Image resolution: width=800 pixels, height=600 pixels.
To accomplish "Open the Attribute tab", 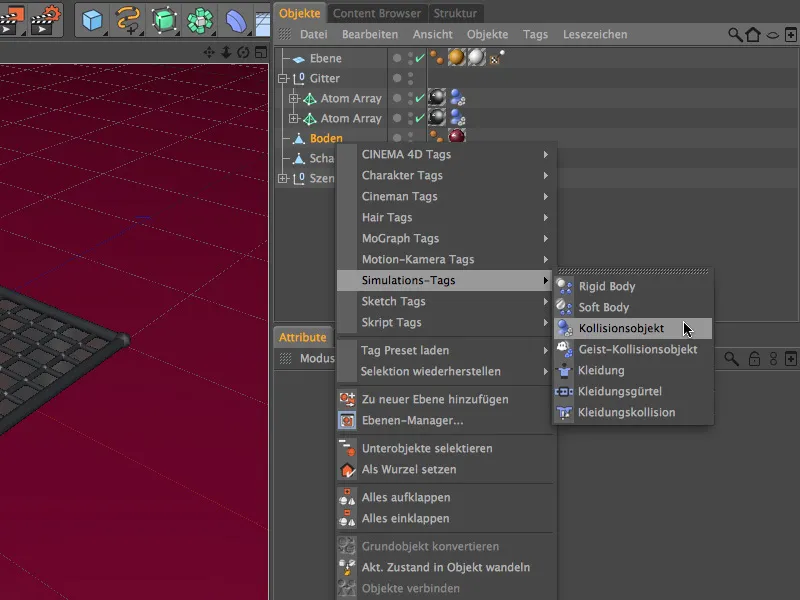I will coord(303,337).
